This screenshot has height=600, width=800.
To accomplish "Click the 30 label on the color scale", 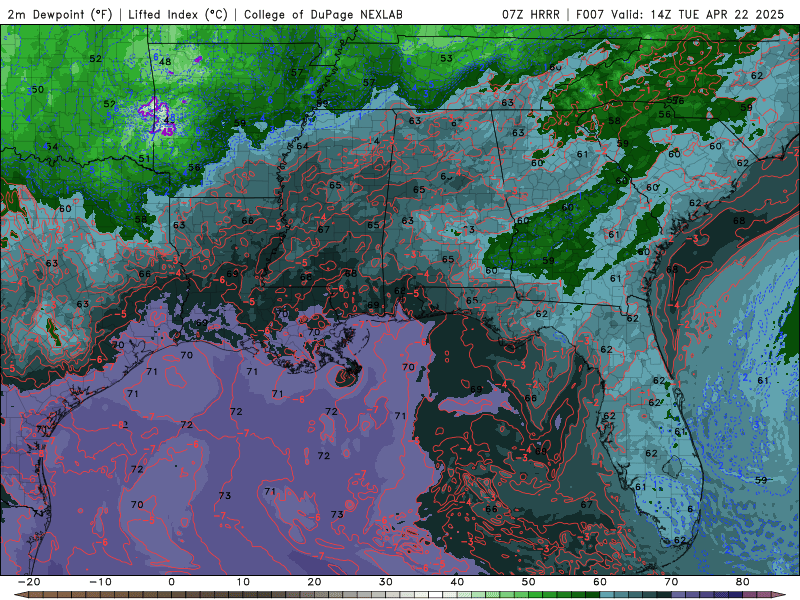I will pyautogui.click(x=386, y=582).
